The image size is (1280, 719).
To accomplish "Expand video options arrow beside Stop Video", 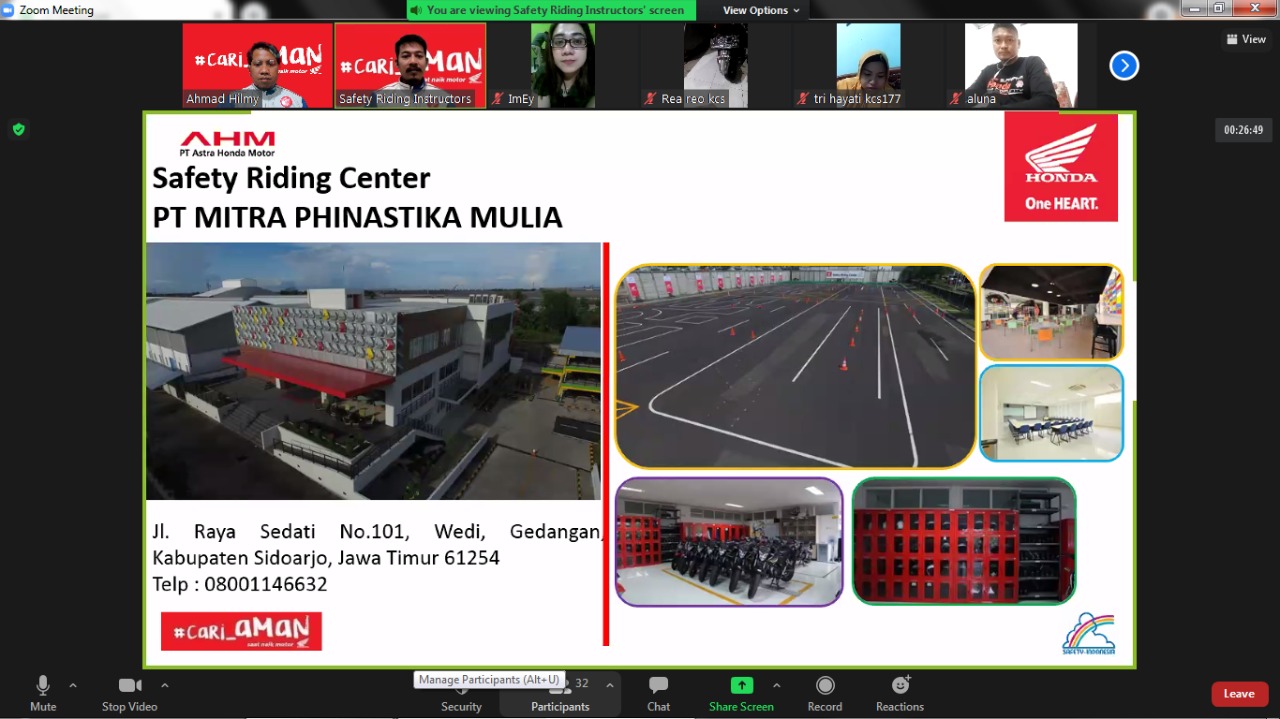I will click(165, 685).
